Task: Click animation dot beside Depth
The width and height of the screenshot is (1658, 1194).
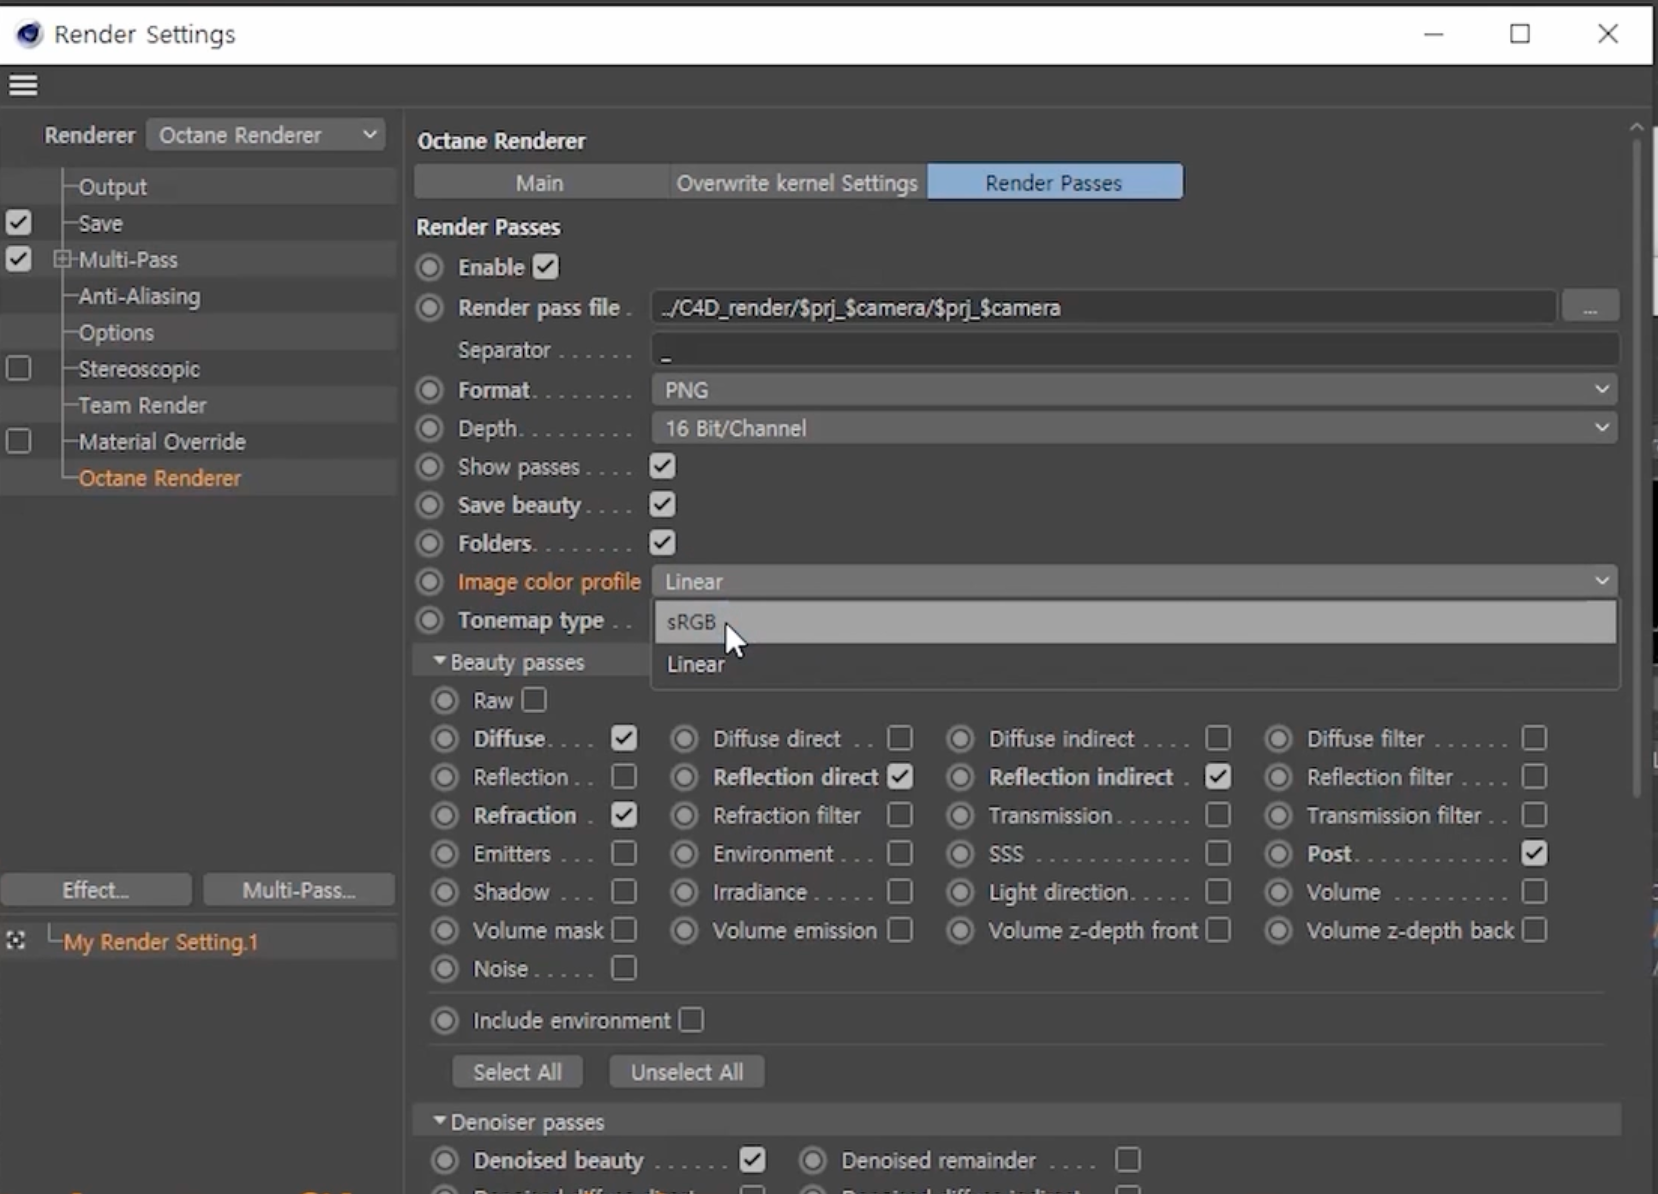Action: [430, 428]
